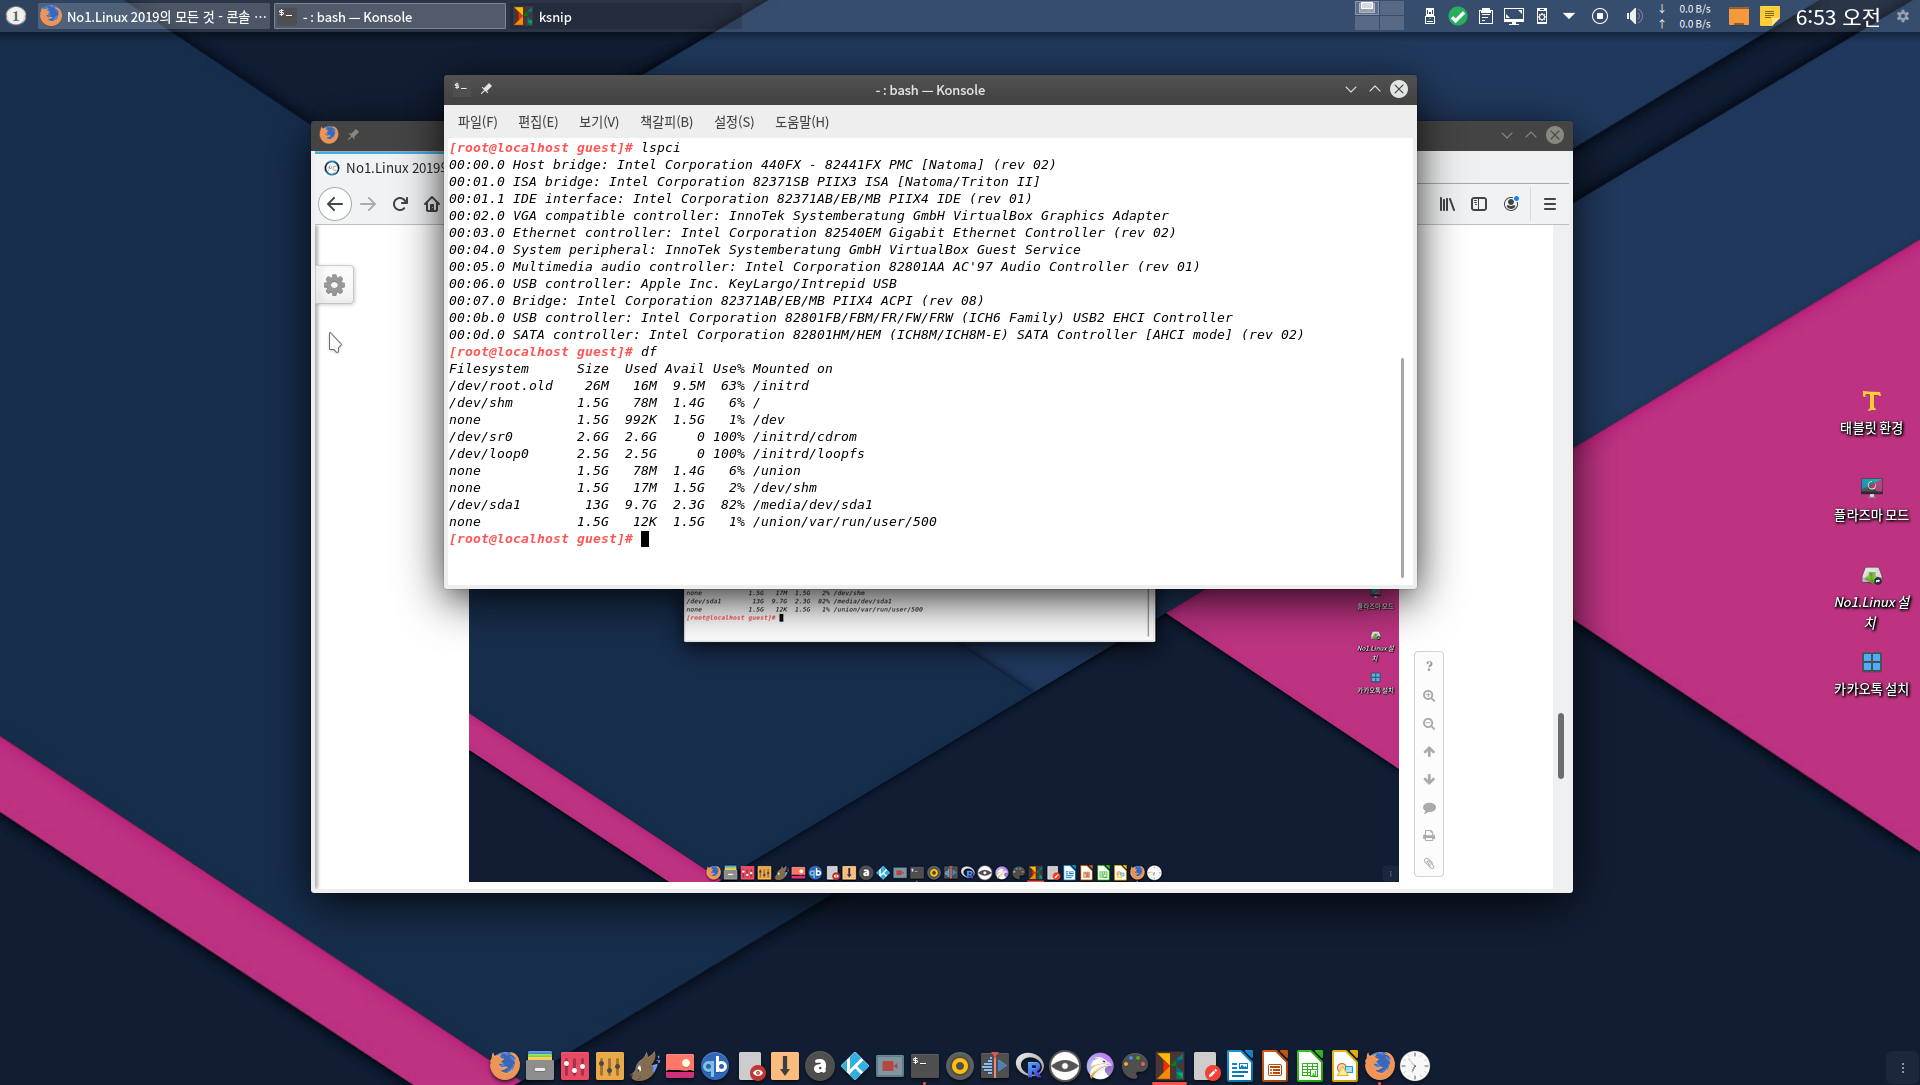1920x1085 pixels.
Task: Toggle the pin icon in Konsole title bar
Action: click(x=486, y=89)
